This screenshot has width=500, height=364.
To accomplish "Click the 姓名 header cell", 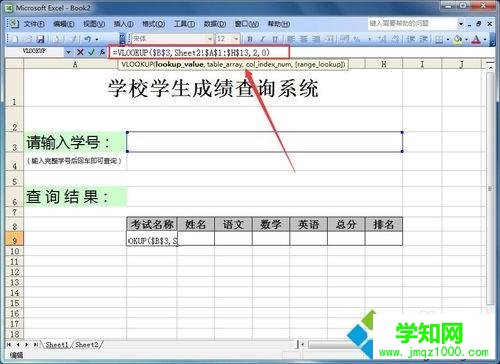I will (196, 224).
